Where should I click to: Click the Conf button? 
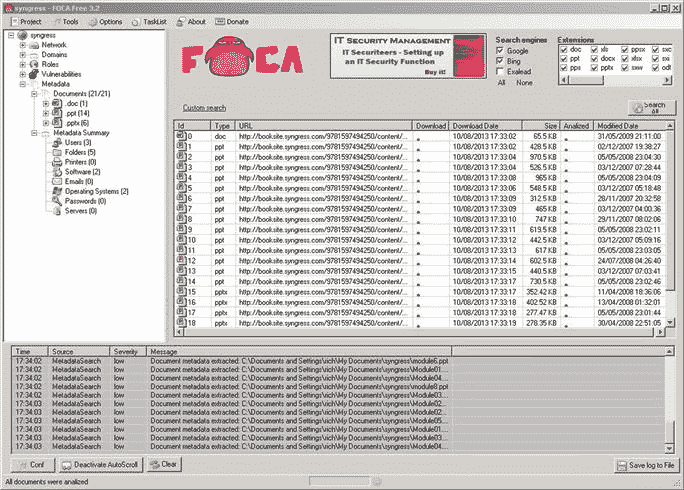pyautogui.click(x=33, y=465)
